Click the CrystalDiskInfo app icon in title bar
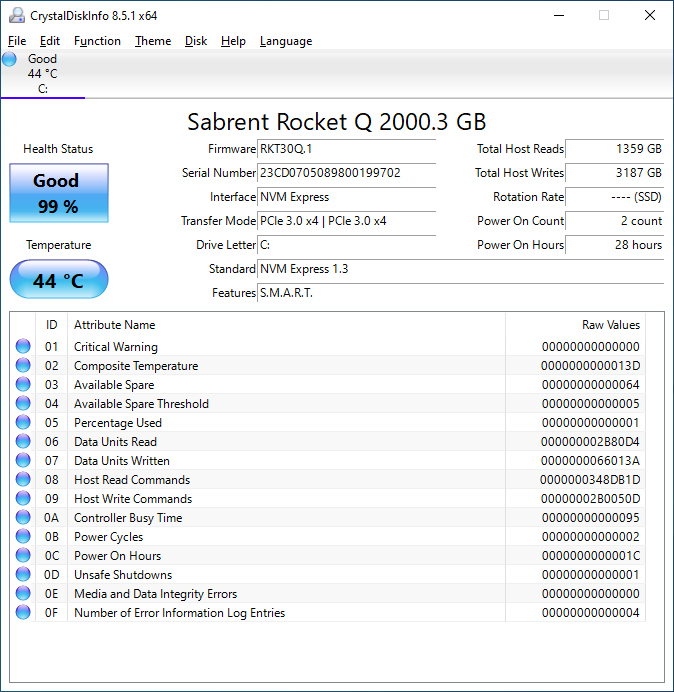The image size is (674, 692). [15, 15]
